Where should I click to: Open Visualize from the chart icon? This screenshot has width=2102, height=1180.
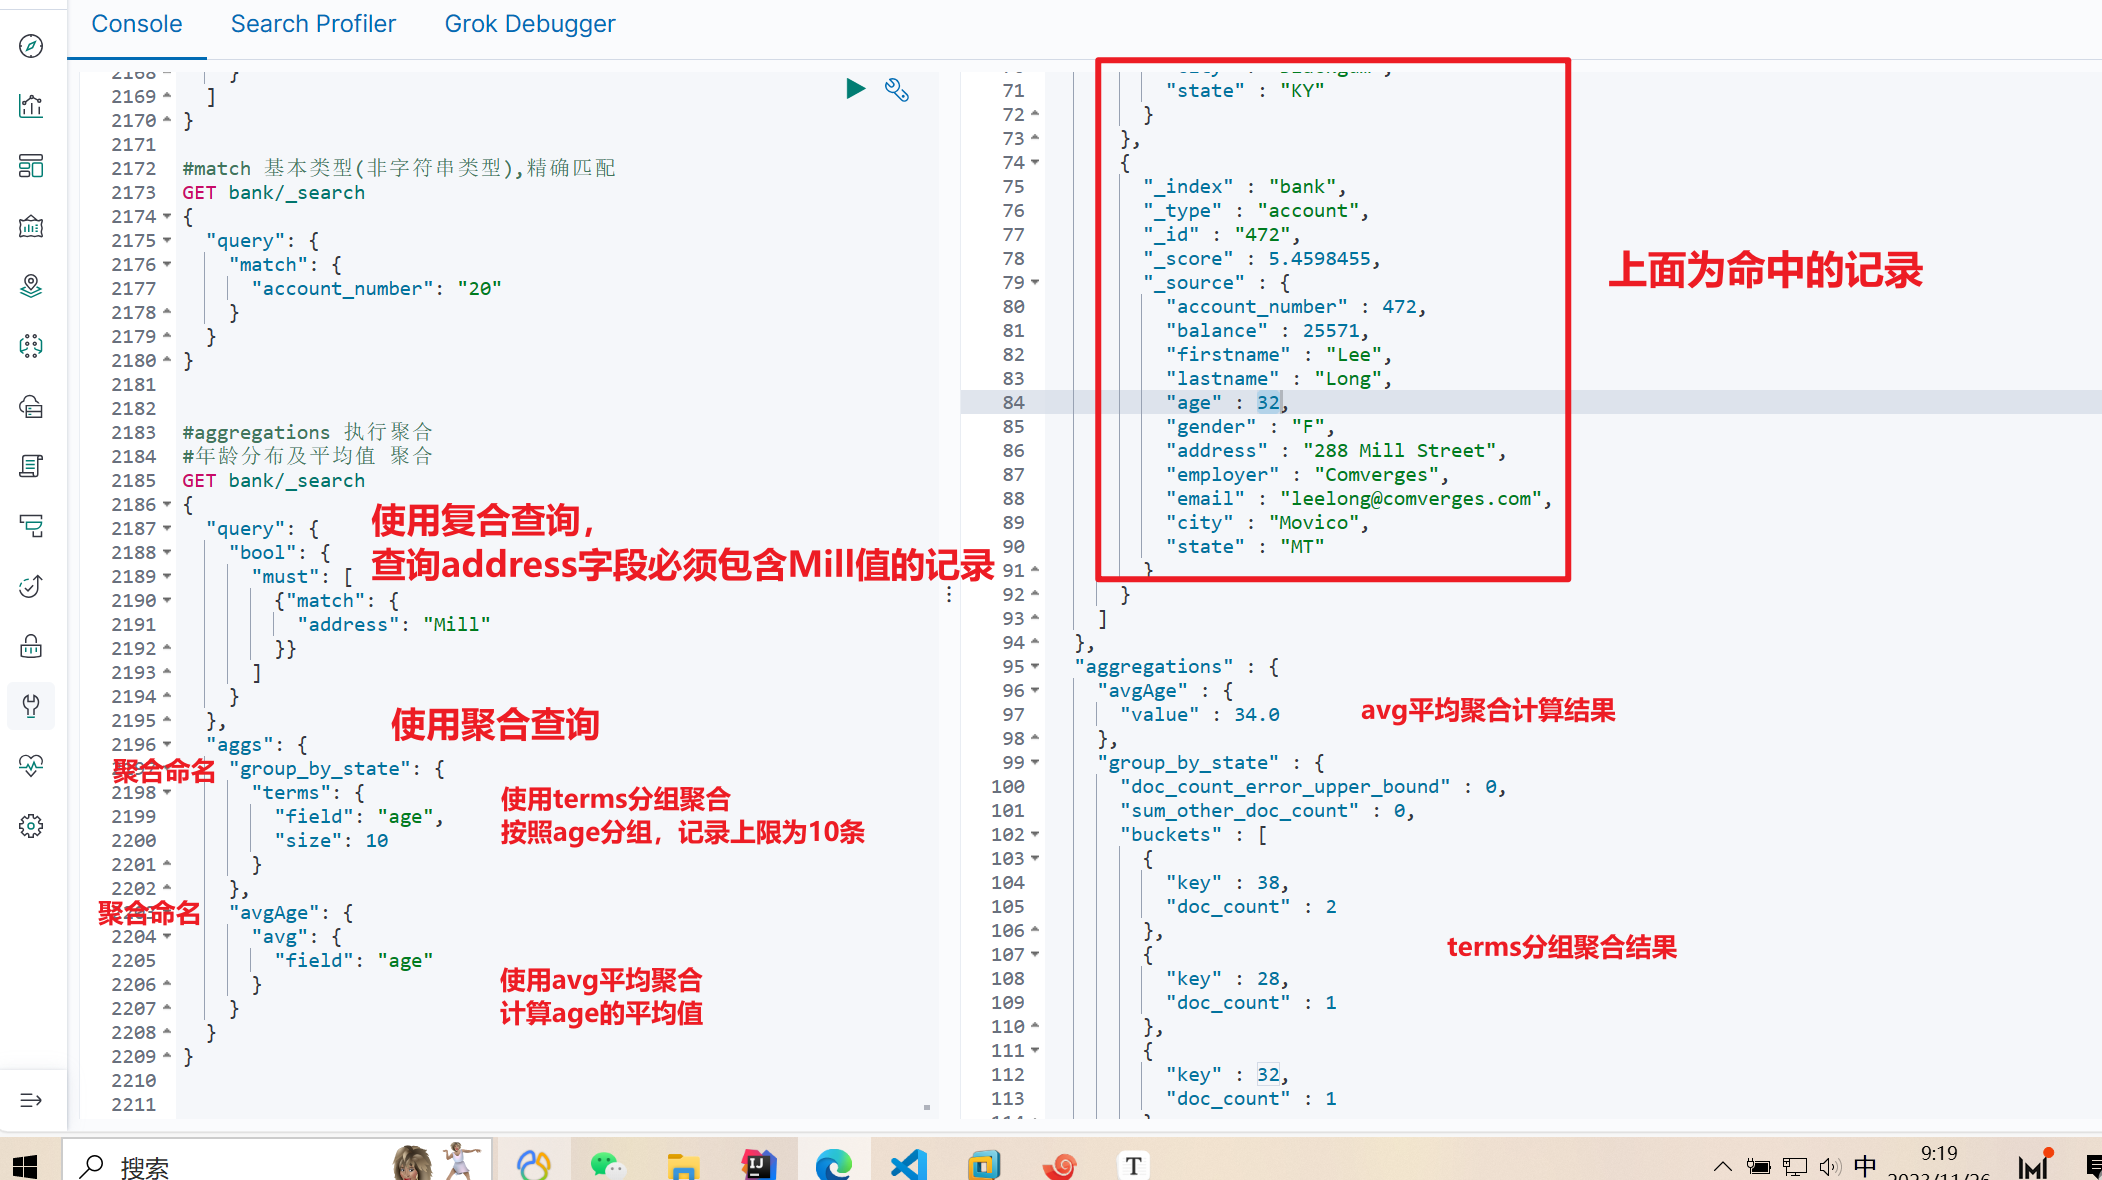(x=31, y=106)
